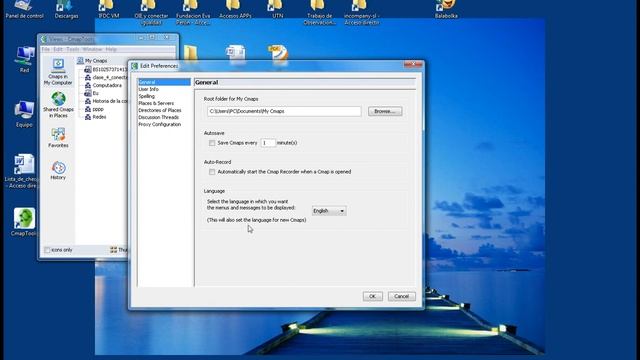Open Shared Cmaps in Places

[58, 105]
